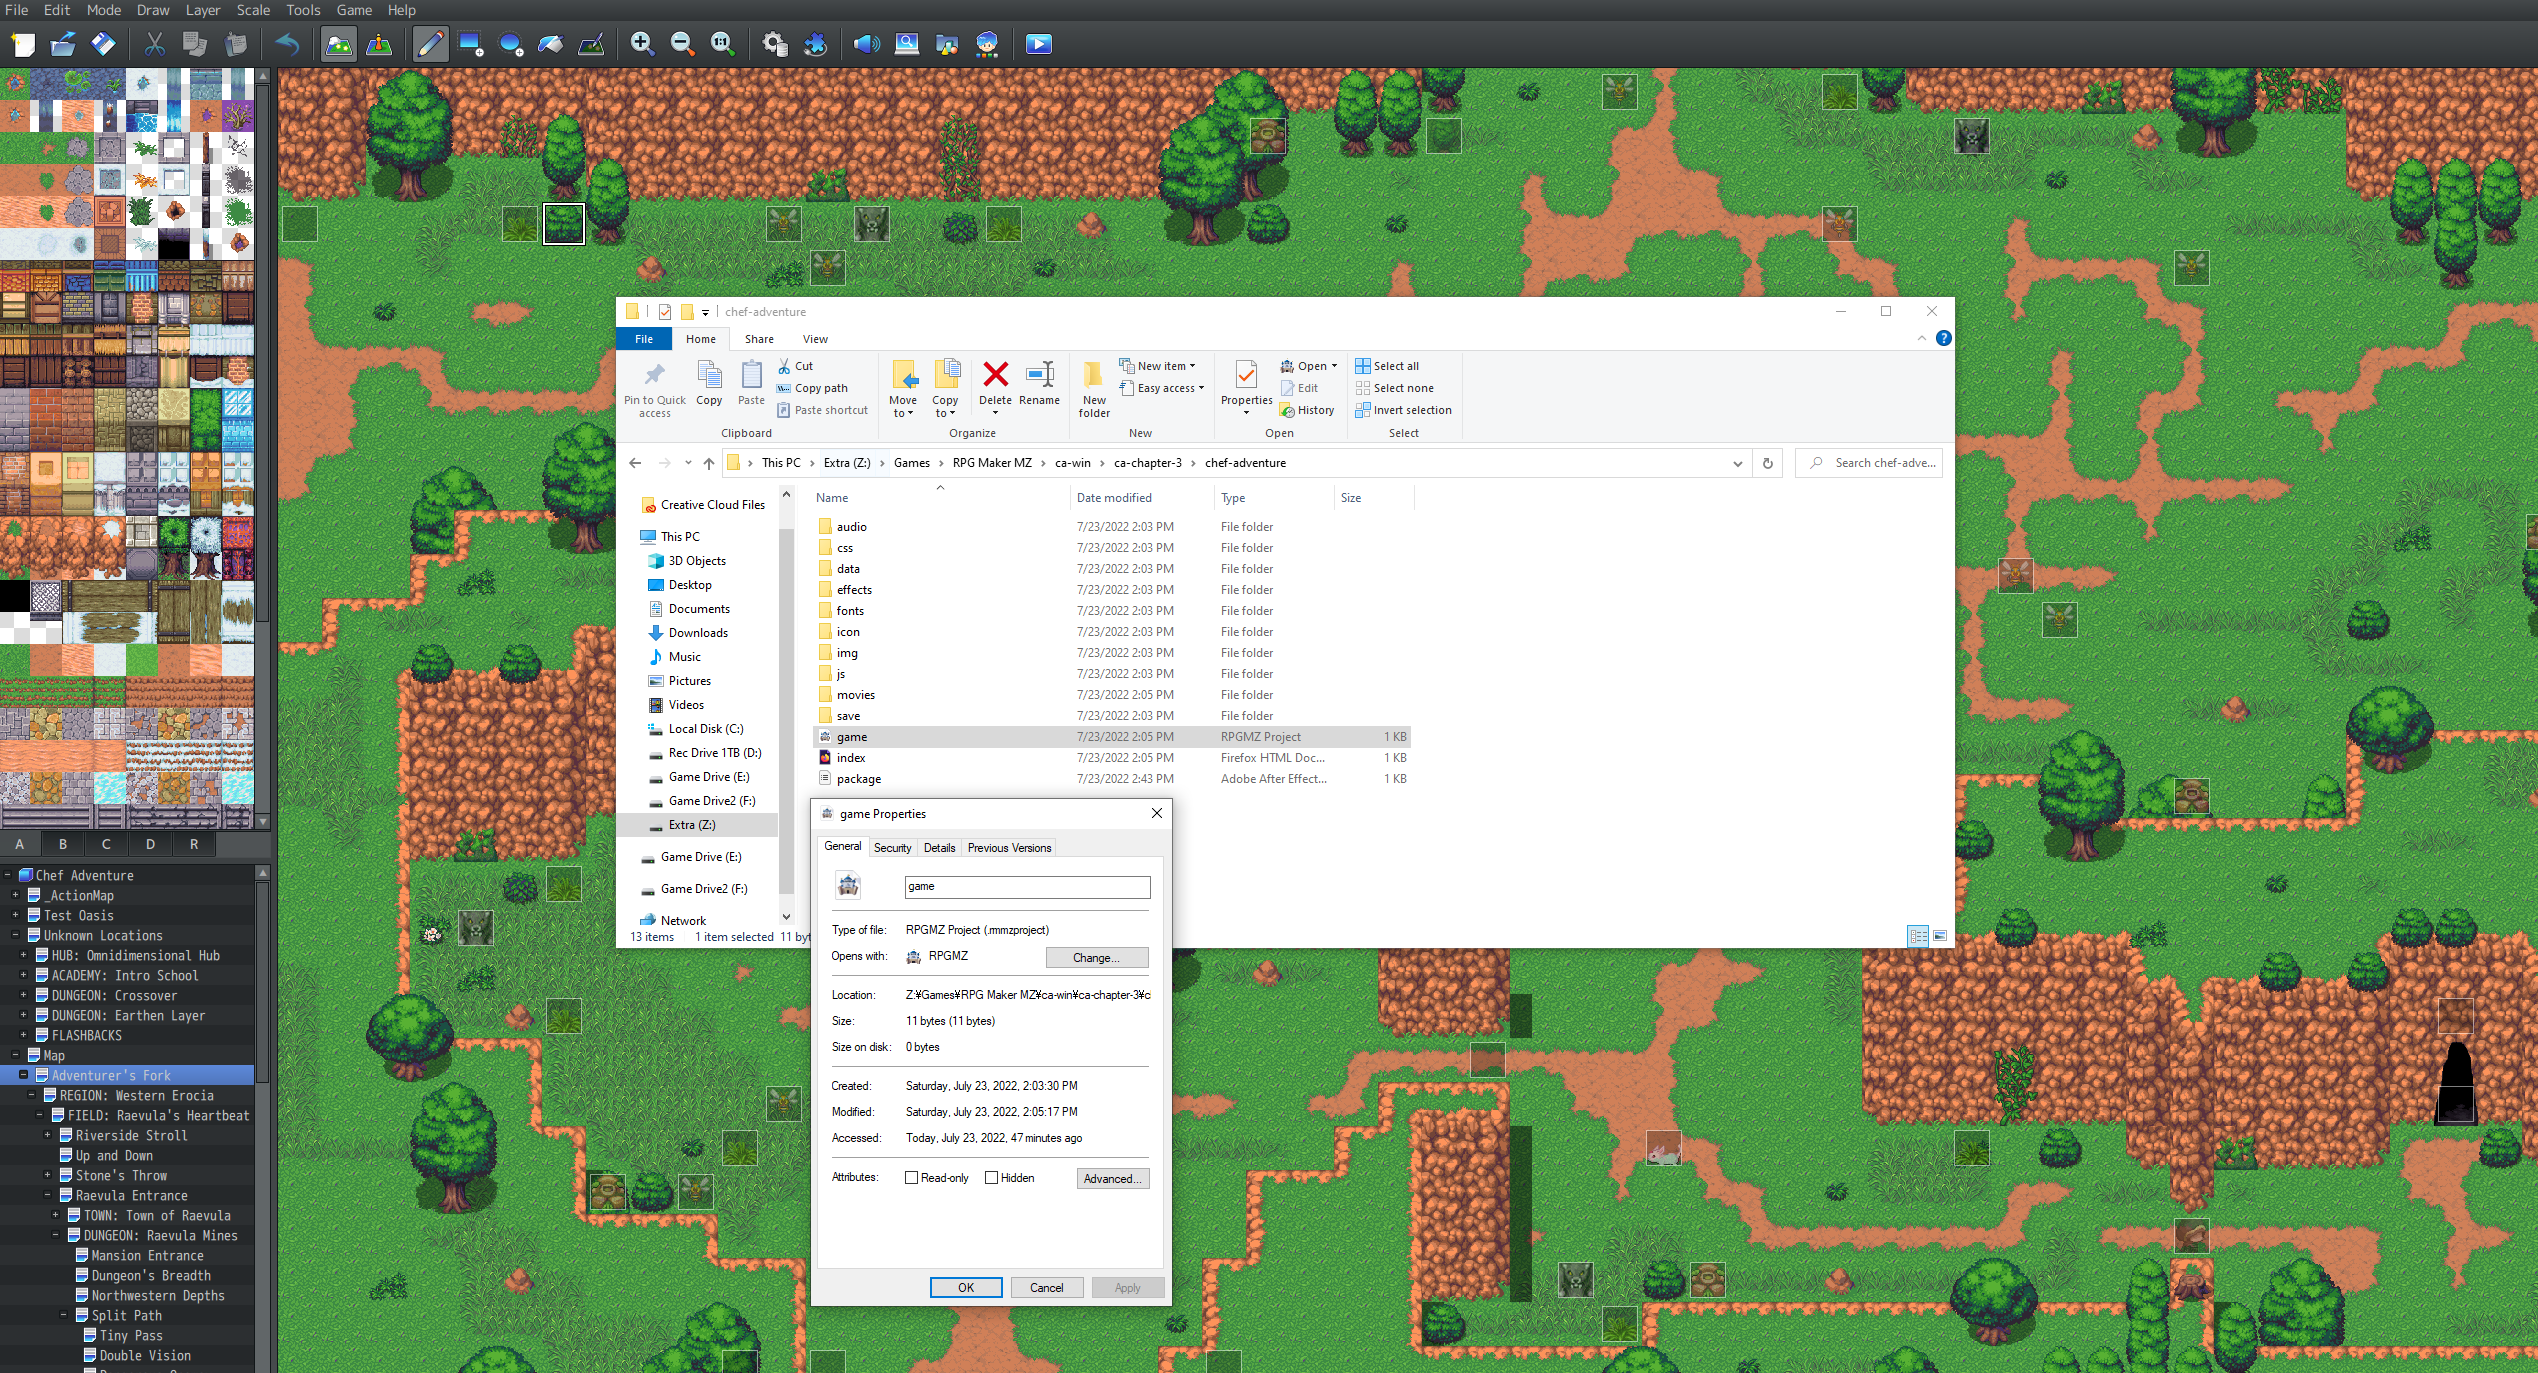Screen dimensions: 2538x1373
Task: Collapse the Split Path map node
Action: coord(63,1315)
